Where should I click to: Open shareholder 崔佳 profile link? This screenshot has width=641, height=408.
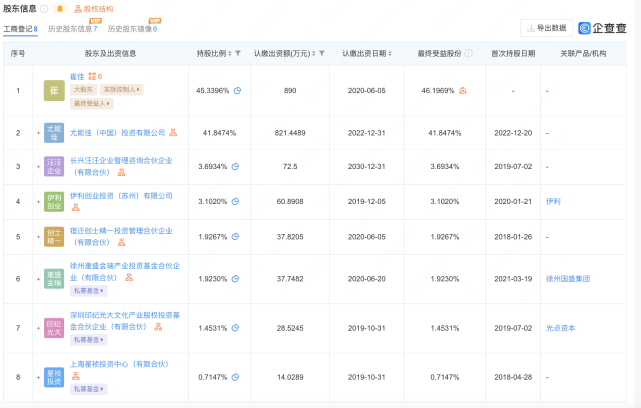[77, 76]
